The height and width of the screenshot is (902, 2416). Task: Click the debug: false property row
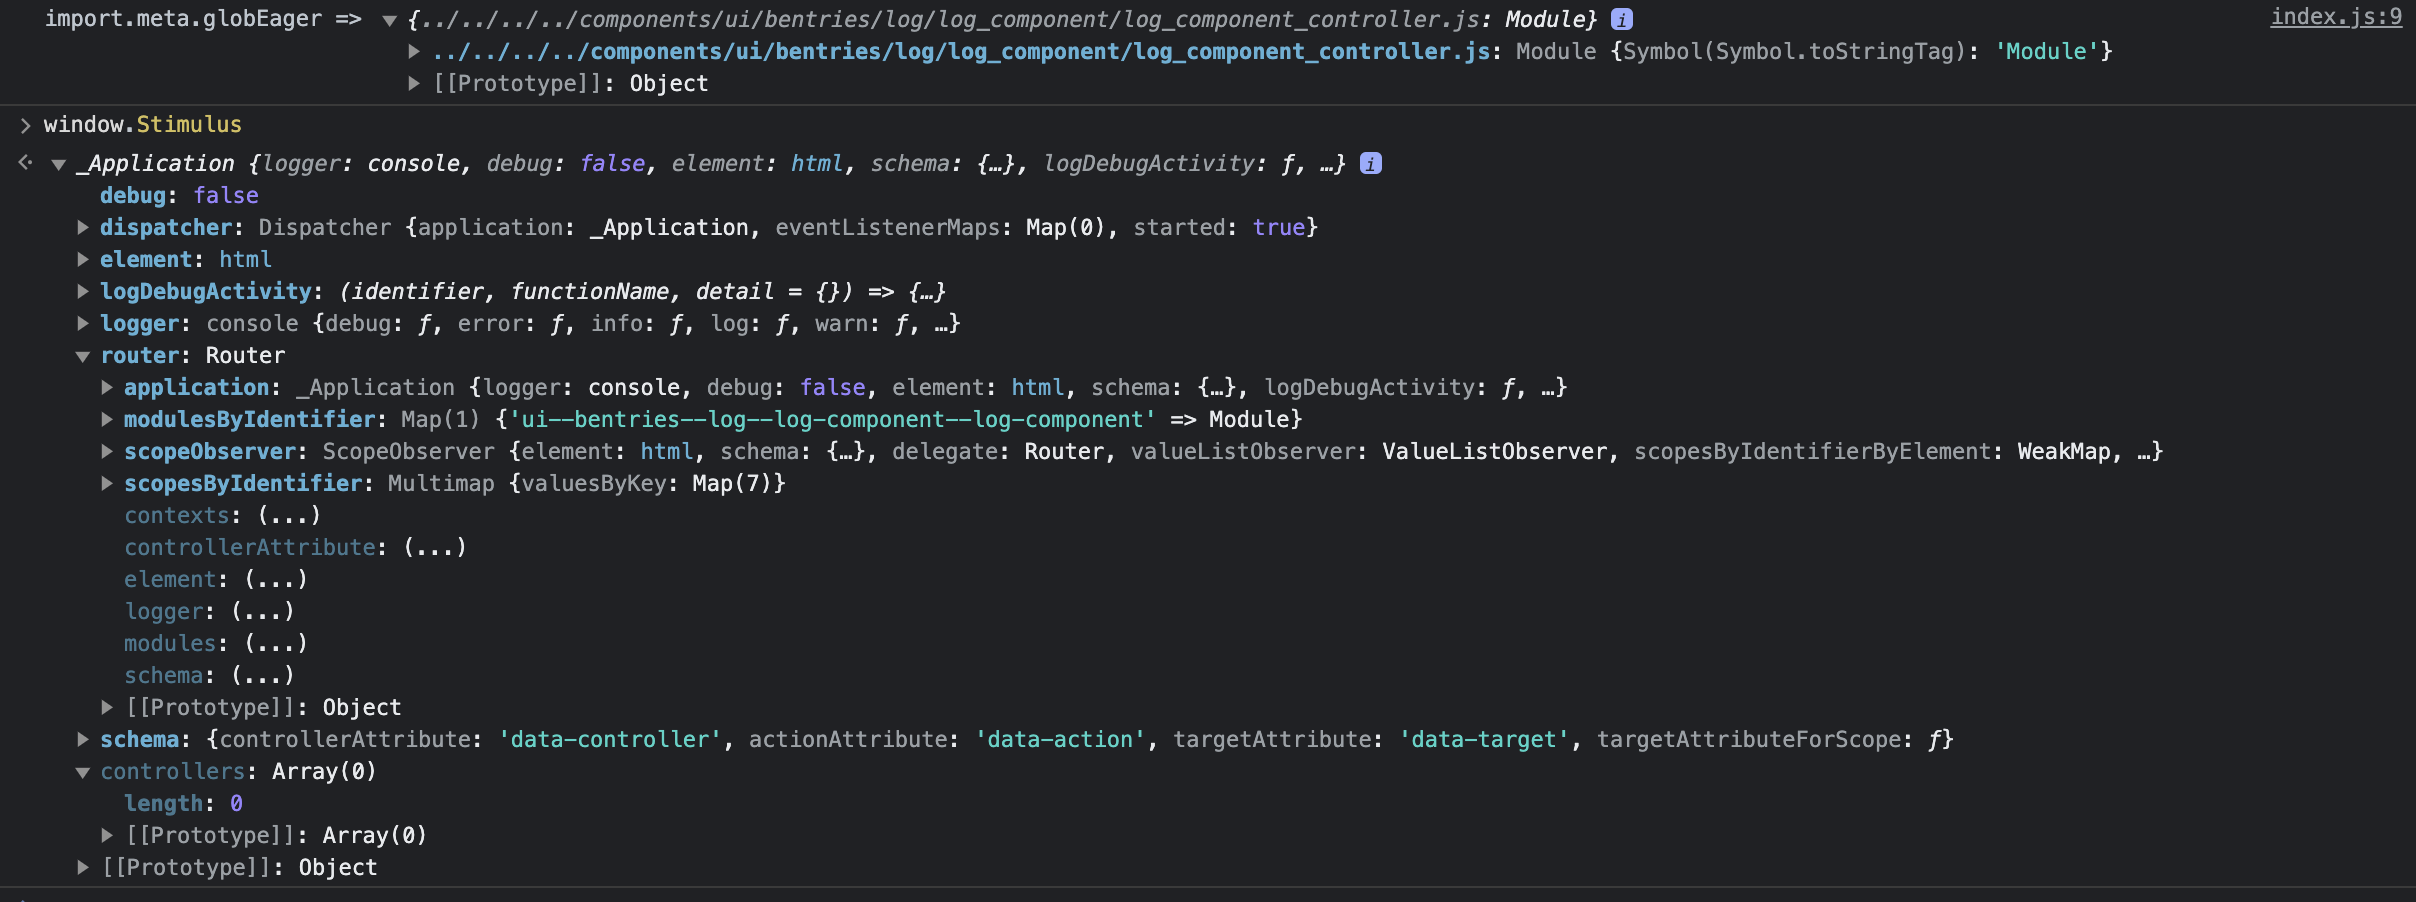point(179,195)
